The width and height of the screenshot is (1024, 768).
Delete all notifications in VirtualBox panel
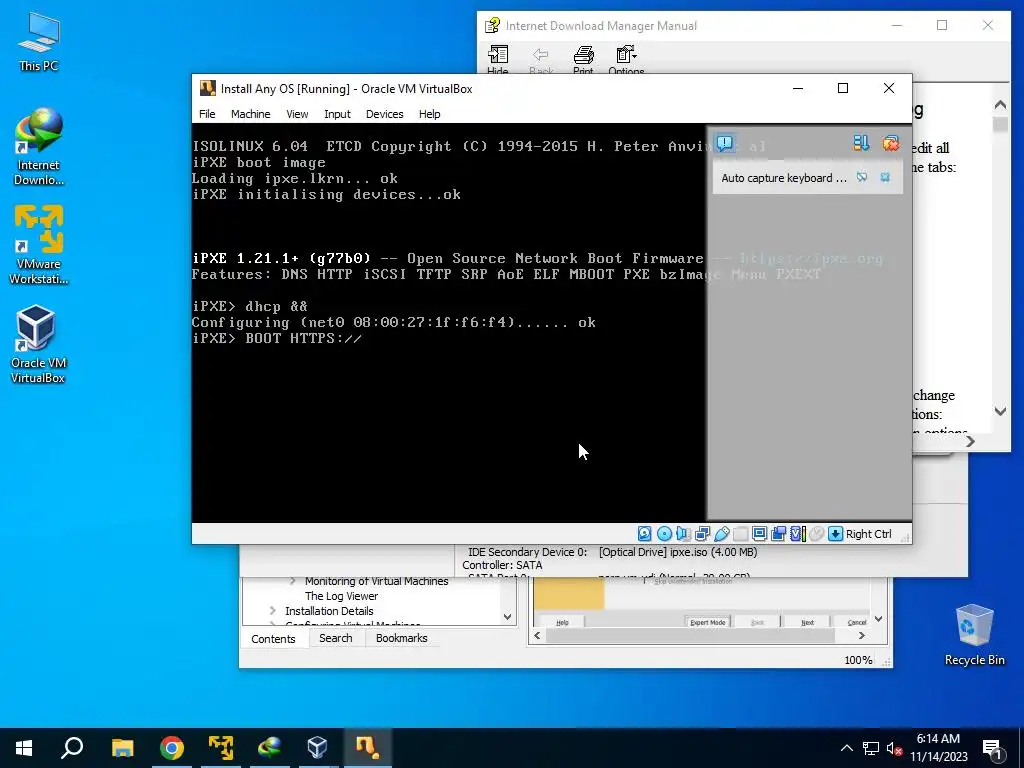pos(890,143)
